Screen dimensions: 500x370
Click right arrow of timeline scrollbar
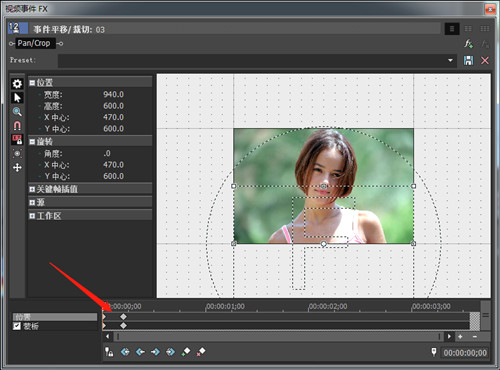click(449, 337)
